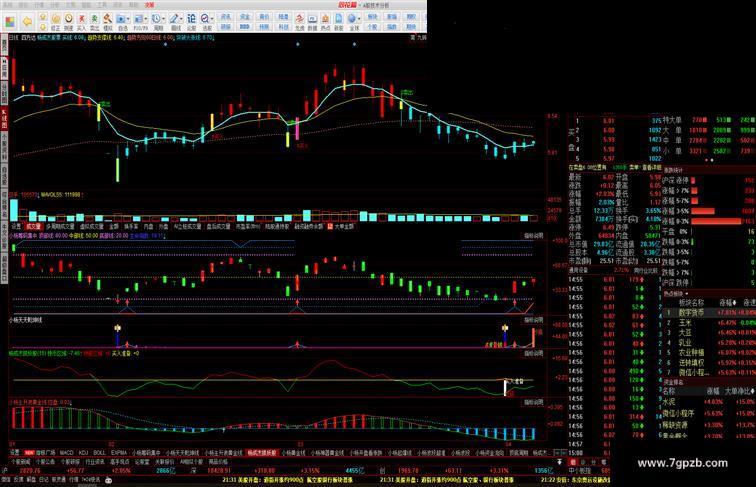Open dropdown arrow next to 周期 icon

164,19
